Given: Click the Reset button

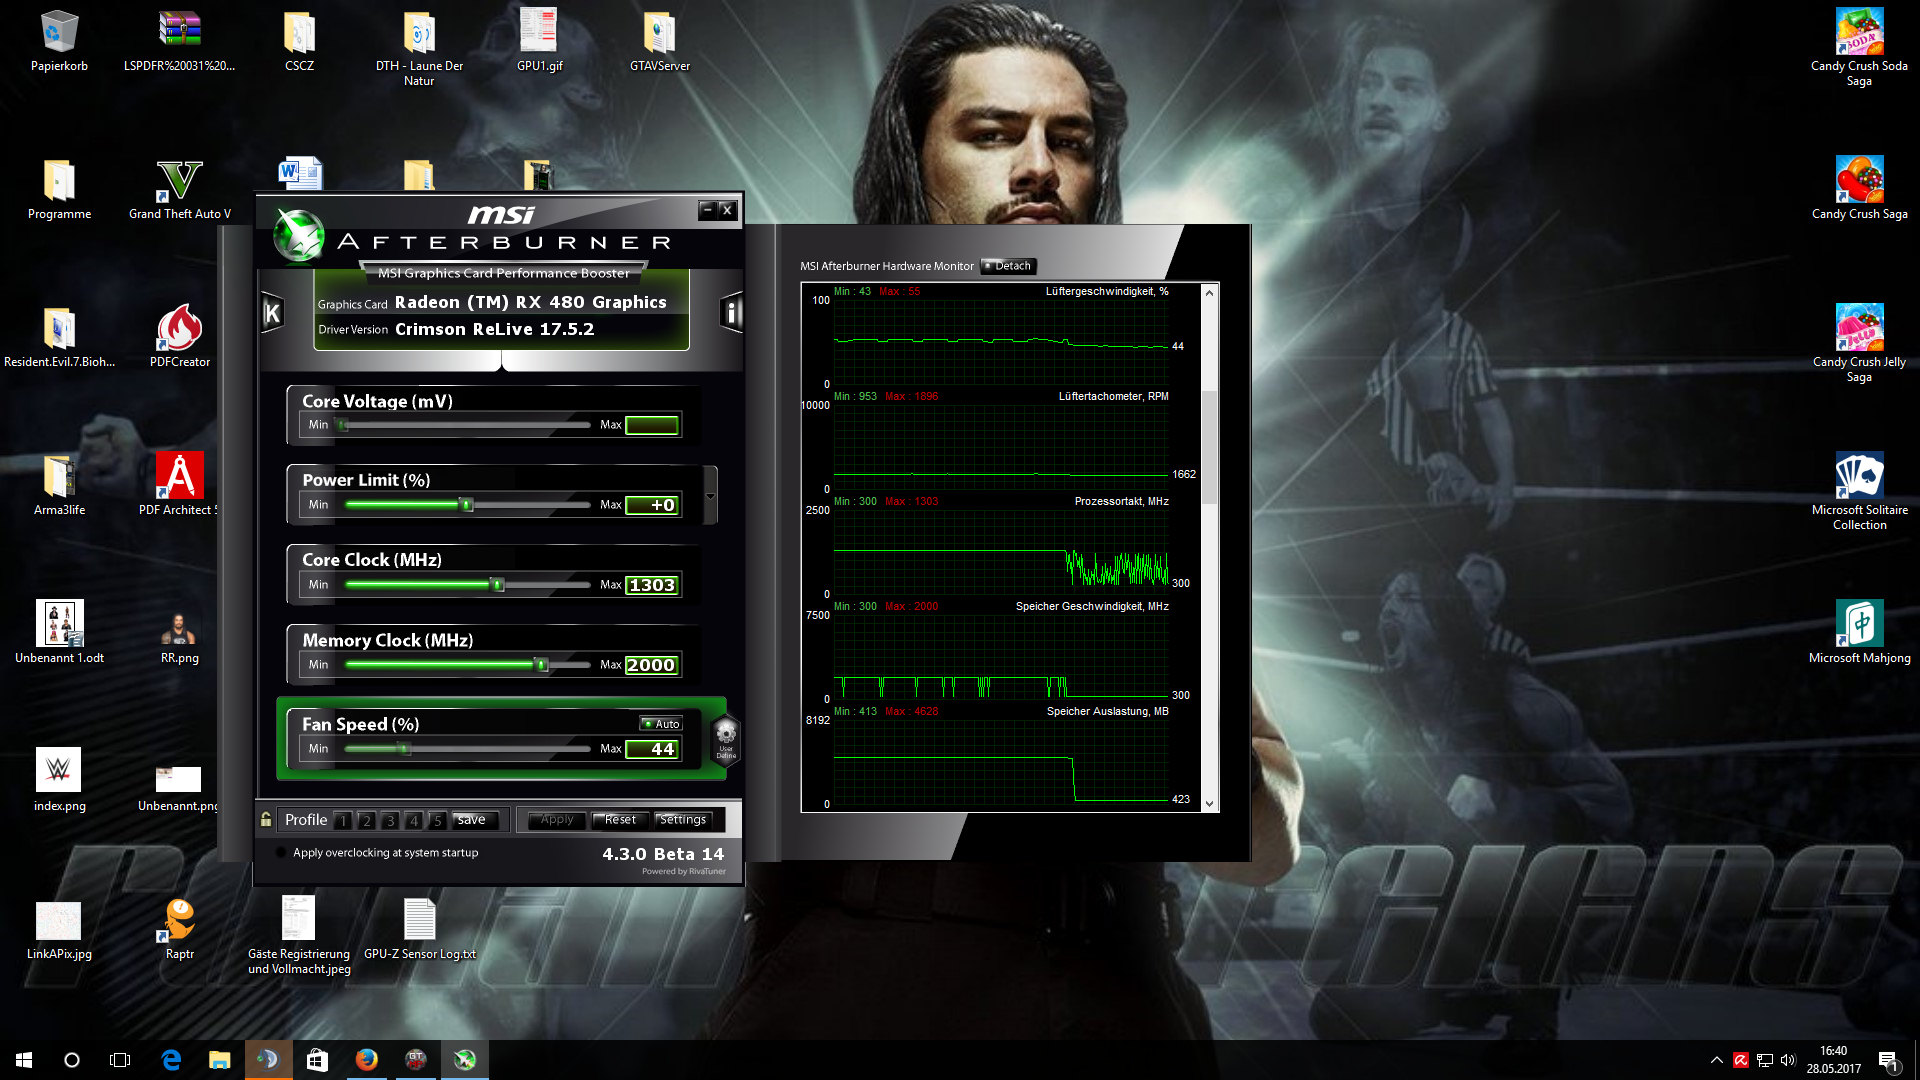Looking at the screenshot, I should click(x=620, y=820).
